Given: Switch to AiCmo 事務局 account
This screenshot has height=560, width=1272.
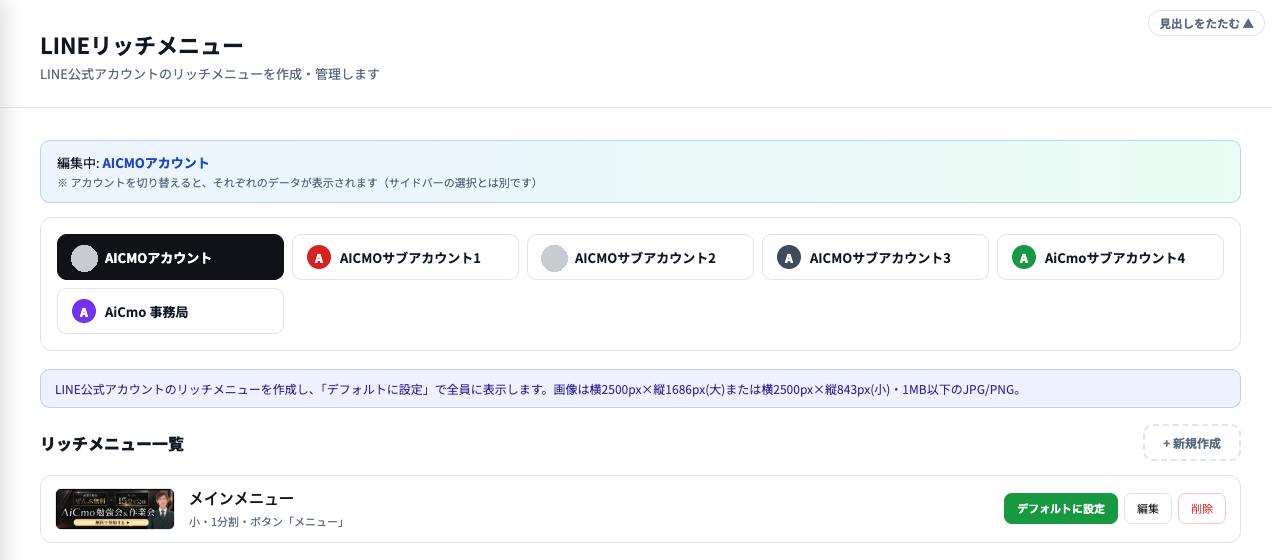Looking at the screenshot, I should 170,311.
